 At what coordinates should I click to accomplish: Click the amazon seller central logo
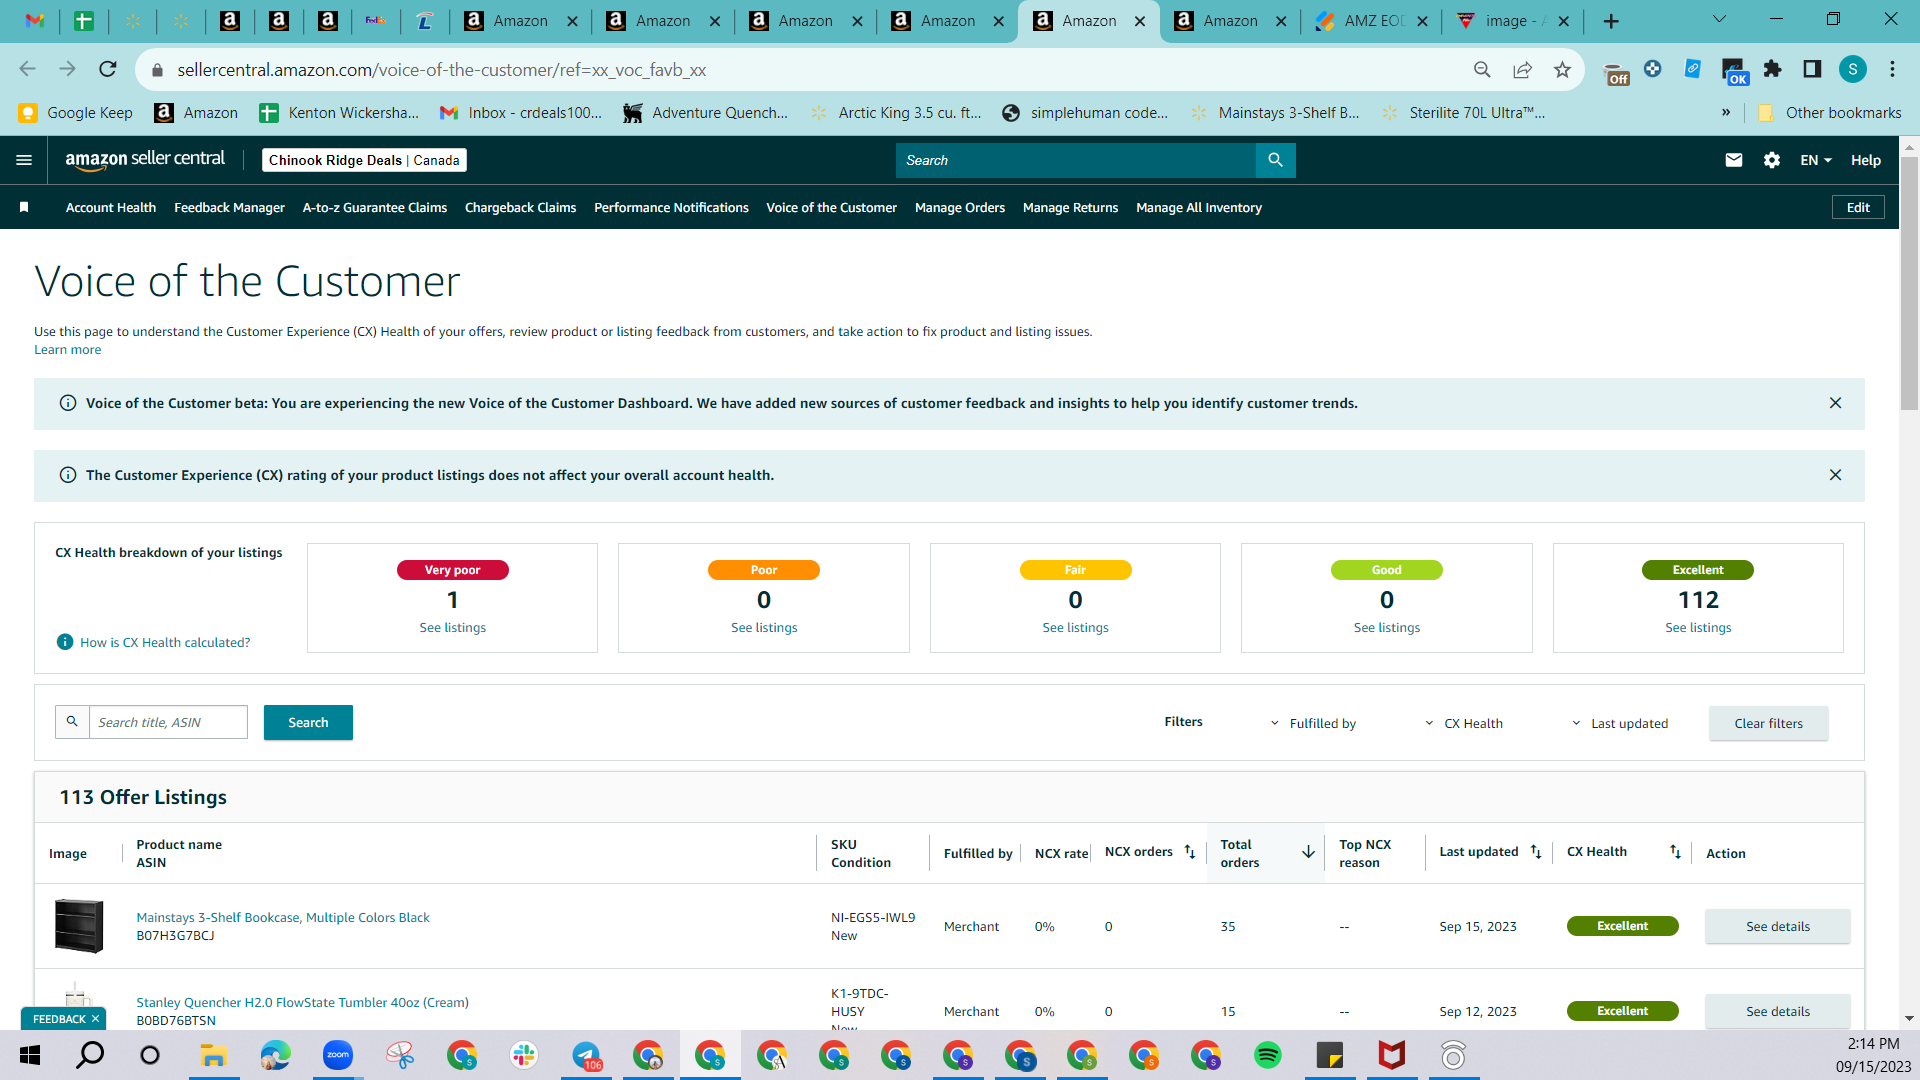click(145, 160)
